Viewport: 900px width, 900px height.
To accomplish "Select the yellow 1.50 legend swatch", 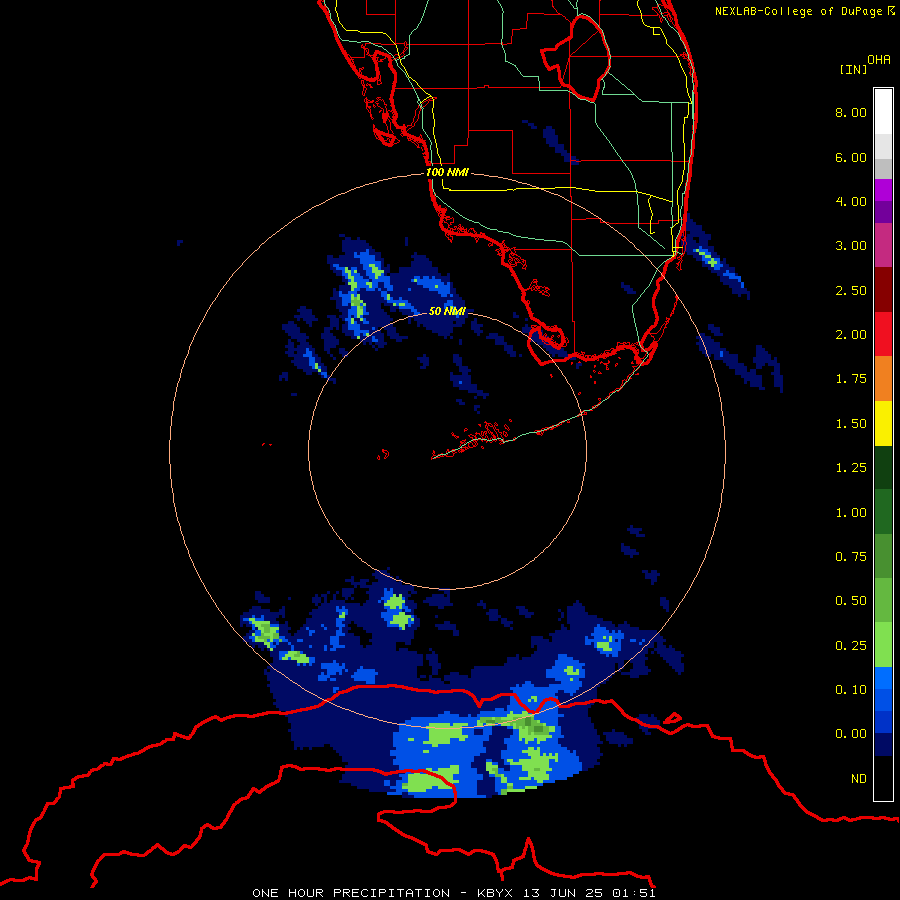I will tap(883, 423).
